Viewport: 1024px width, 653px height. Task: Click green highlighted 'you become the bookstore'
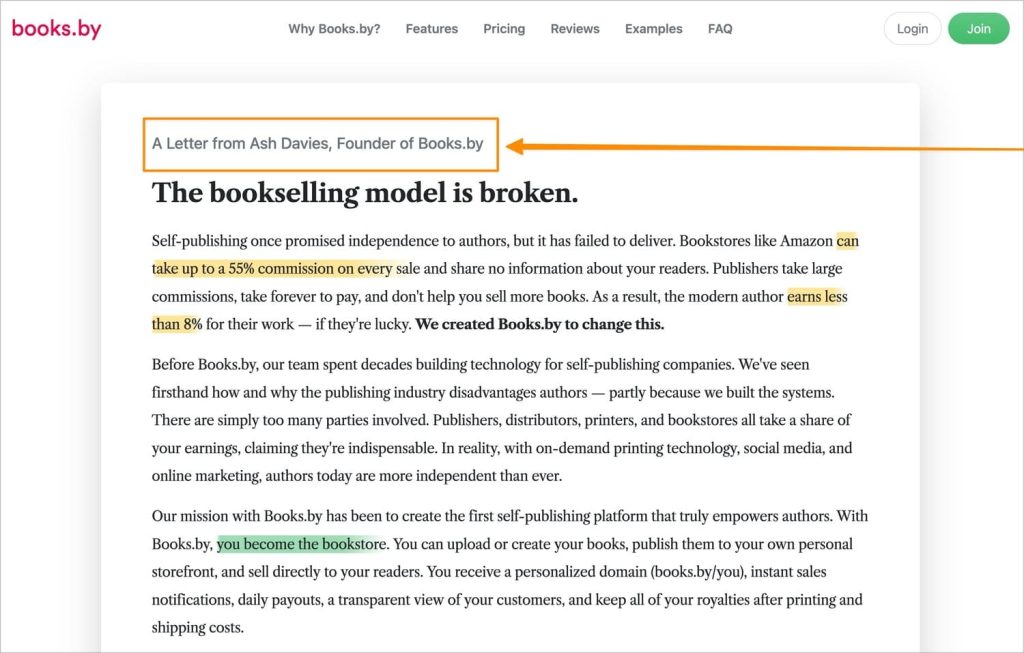point(302,544)
